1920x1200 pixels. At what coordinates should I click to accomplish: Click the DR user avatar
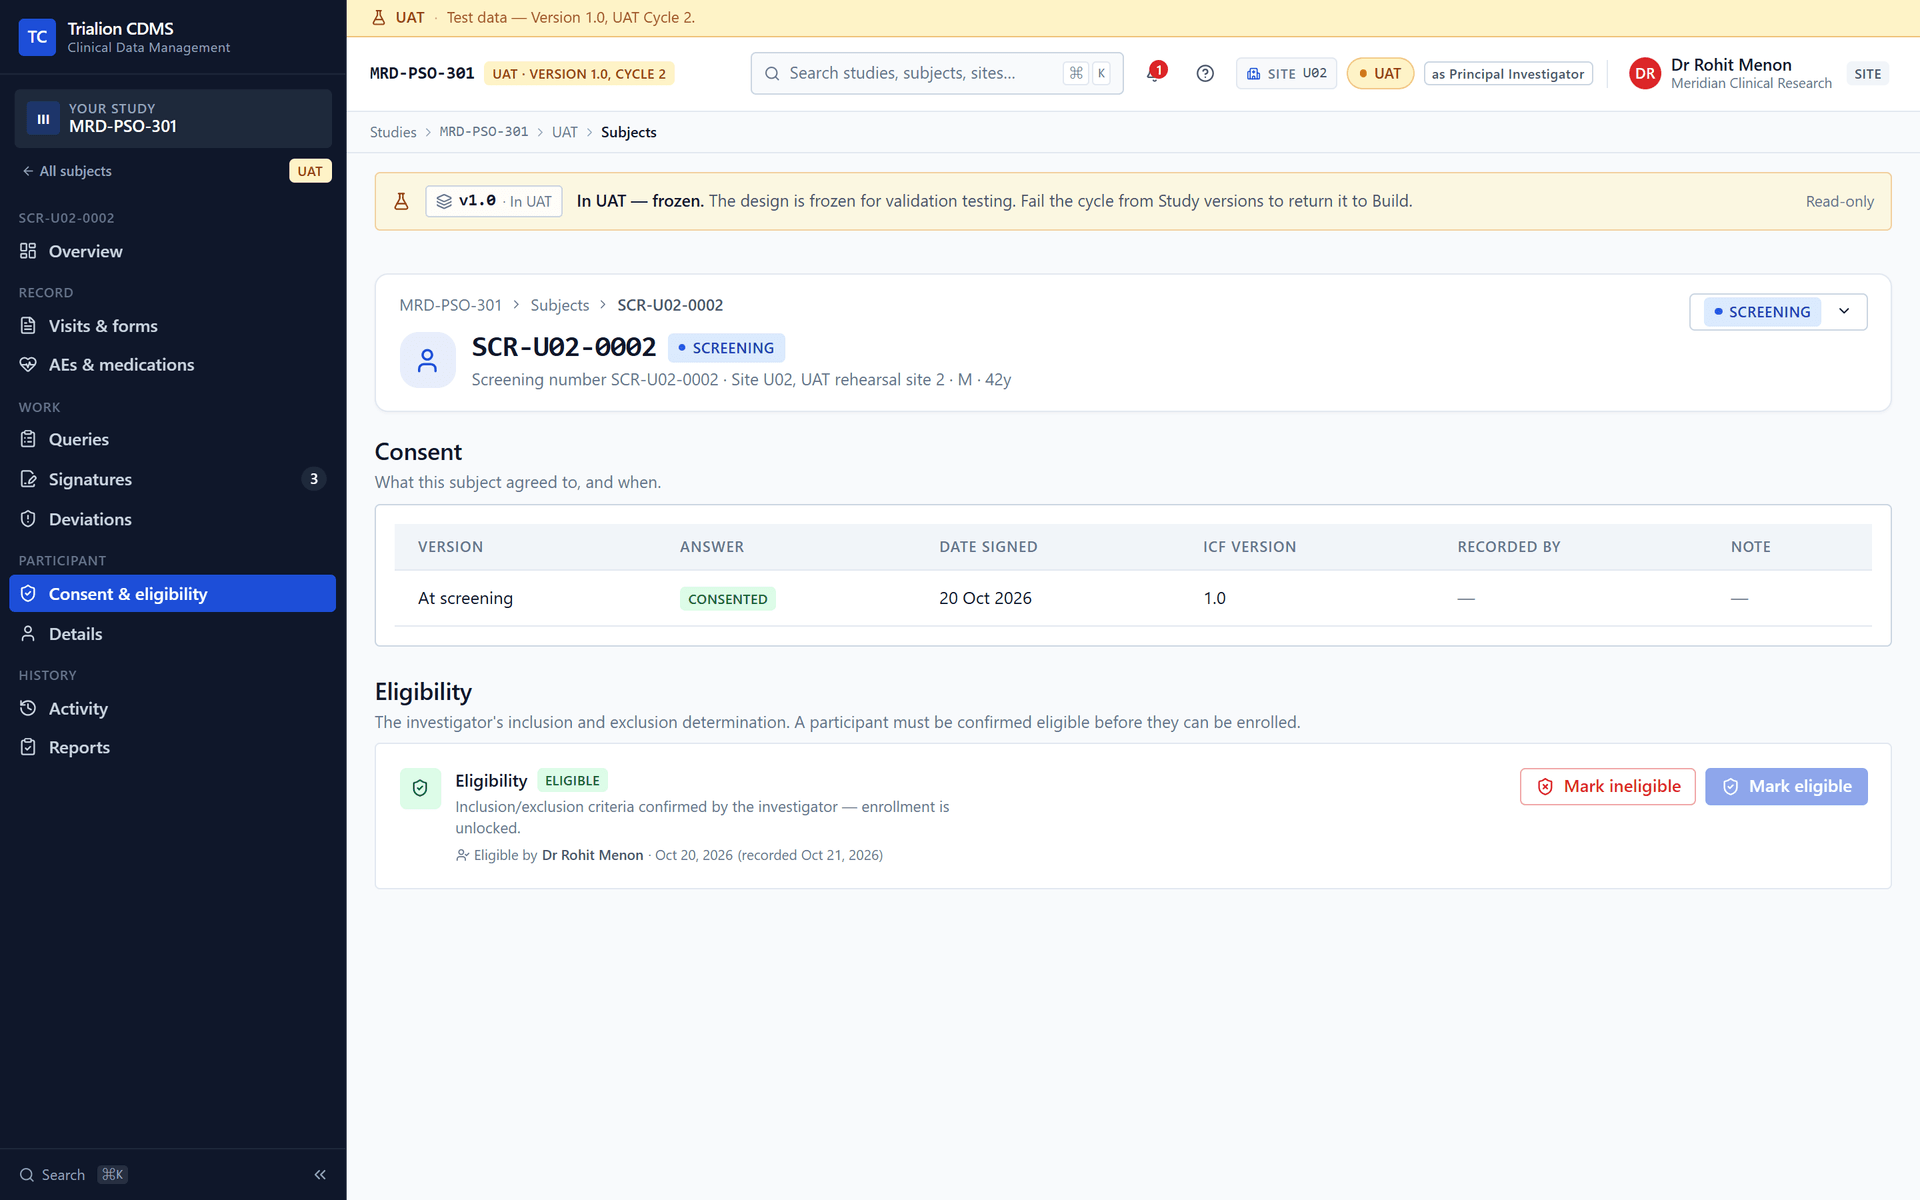click(1645, 73)
